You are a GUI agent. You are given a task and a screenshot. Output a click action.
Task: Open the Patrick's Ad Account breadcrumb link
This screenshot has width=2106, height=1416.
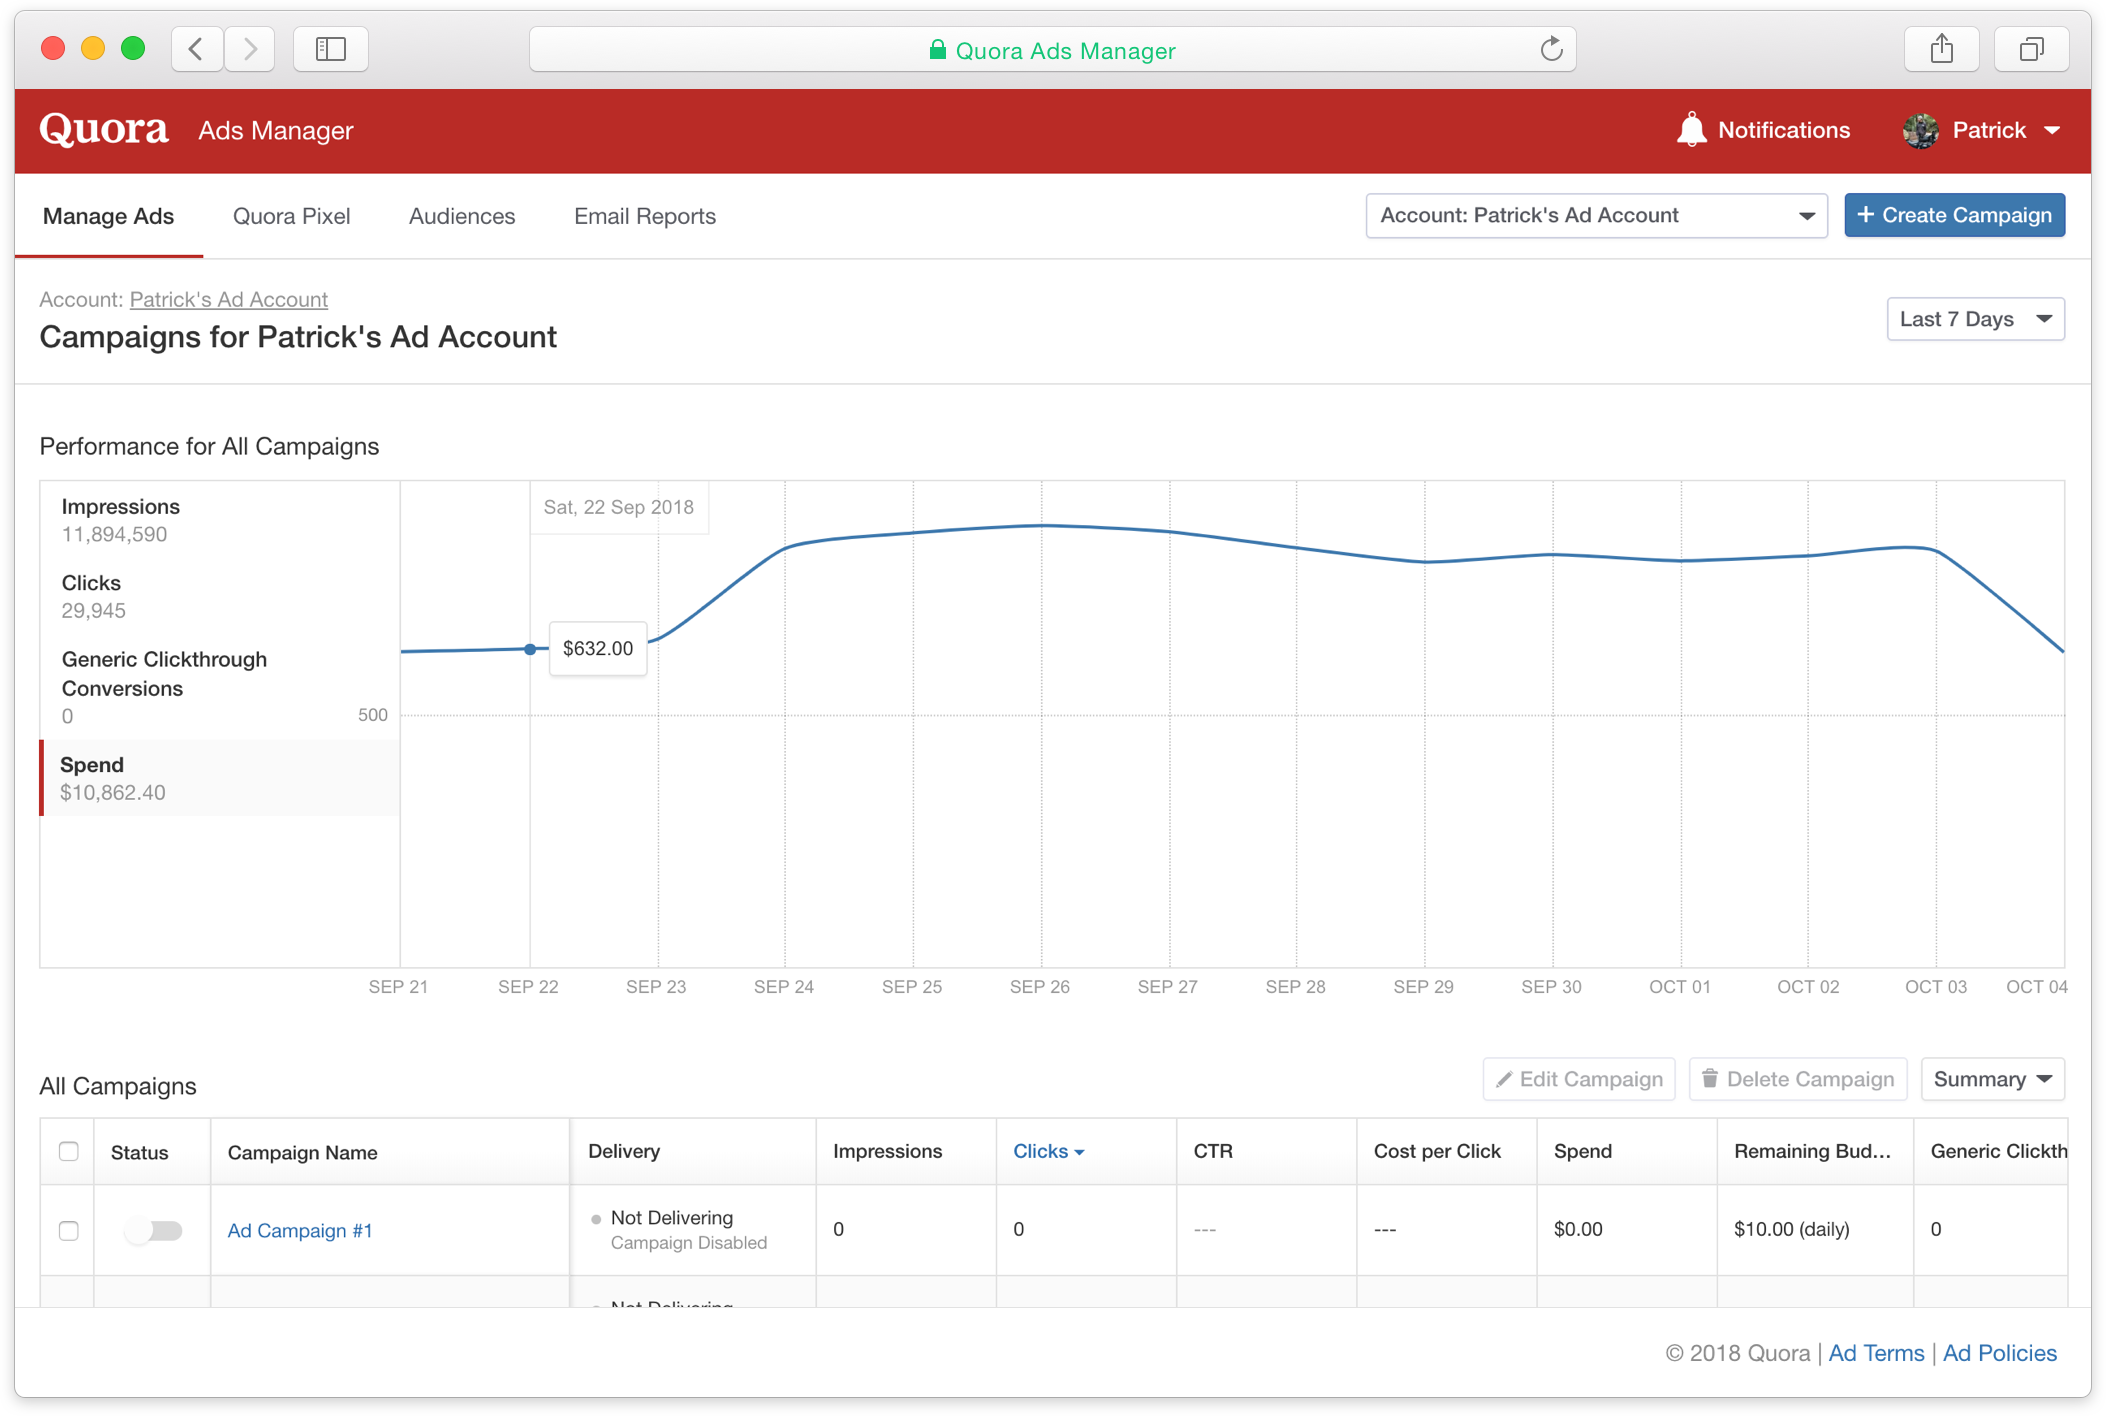(x=229, y=299)
